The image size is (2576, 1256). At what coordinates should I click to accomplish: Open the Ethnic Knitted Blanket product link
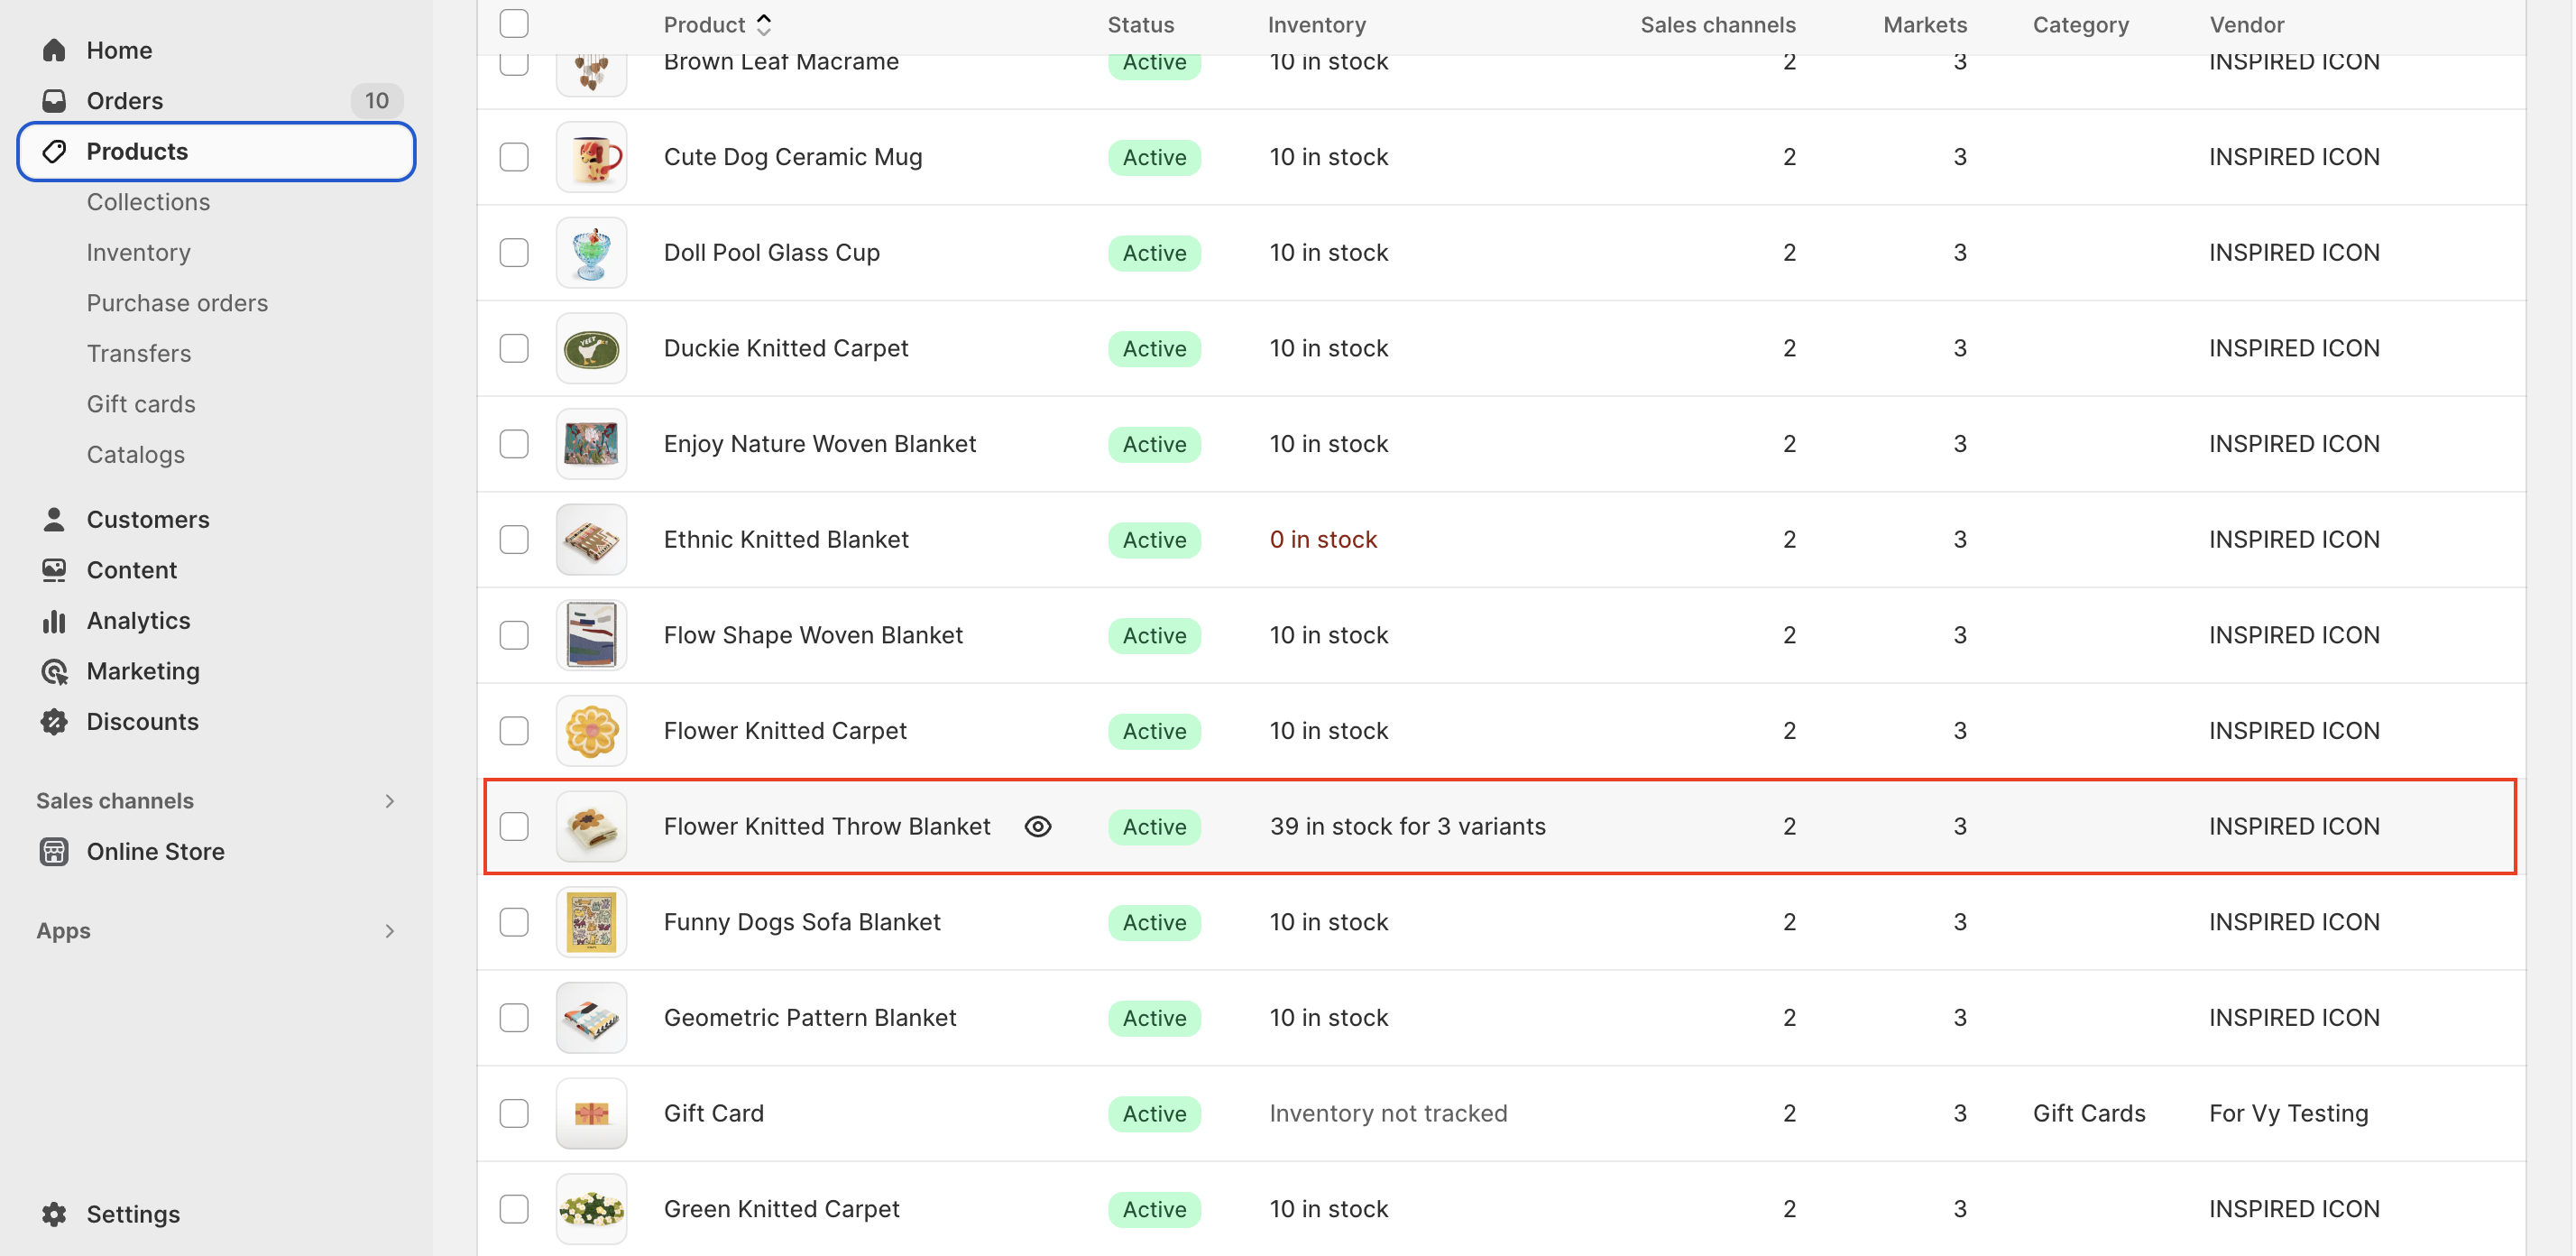[786, 540]
